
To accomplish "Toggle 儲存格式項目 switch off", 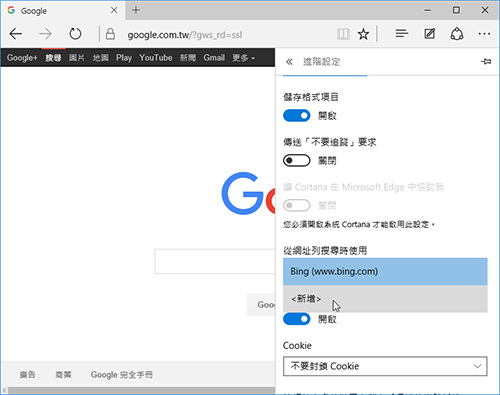I will (296, 116).
